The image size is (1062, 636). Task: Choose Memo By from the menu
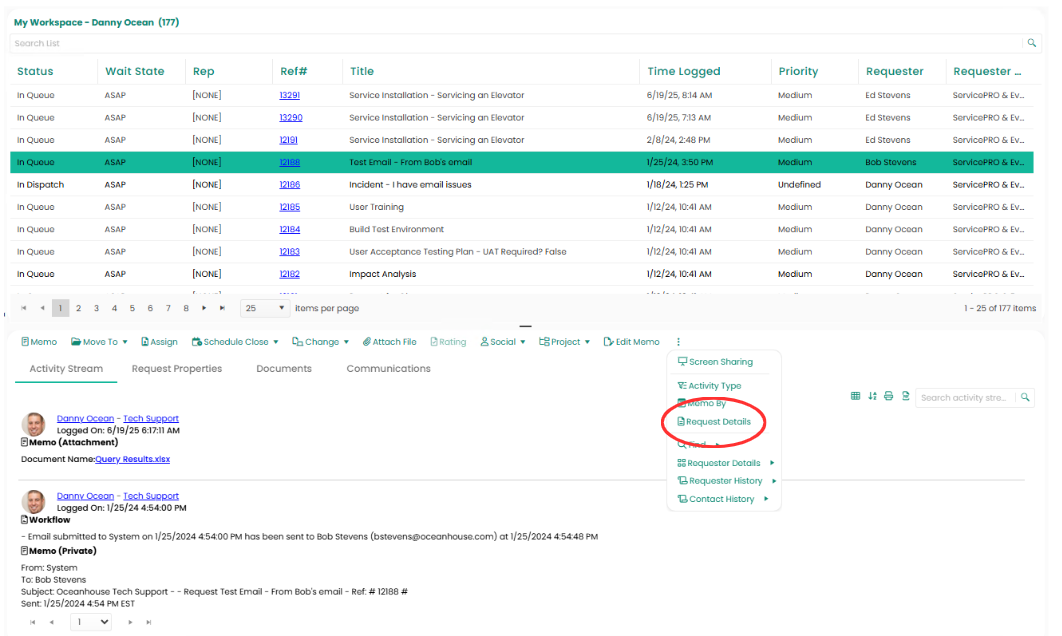702,403
